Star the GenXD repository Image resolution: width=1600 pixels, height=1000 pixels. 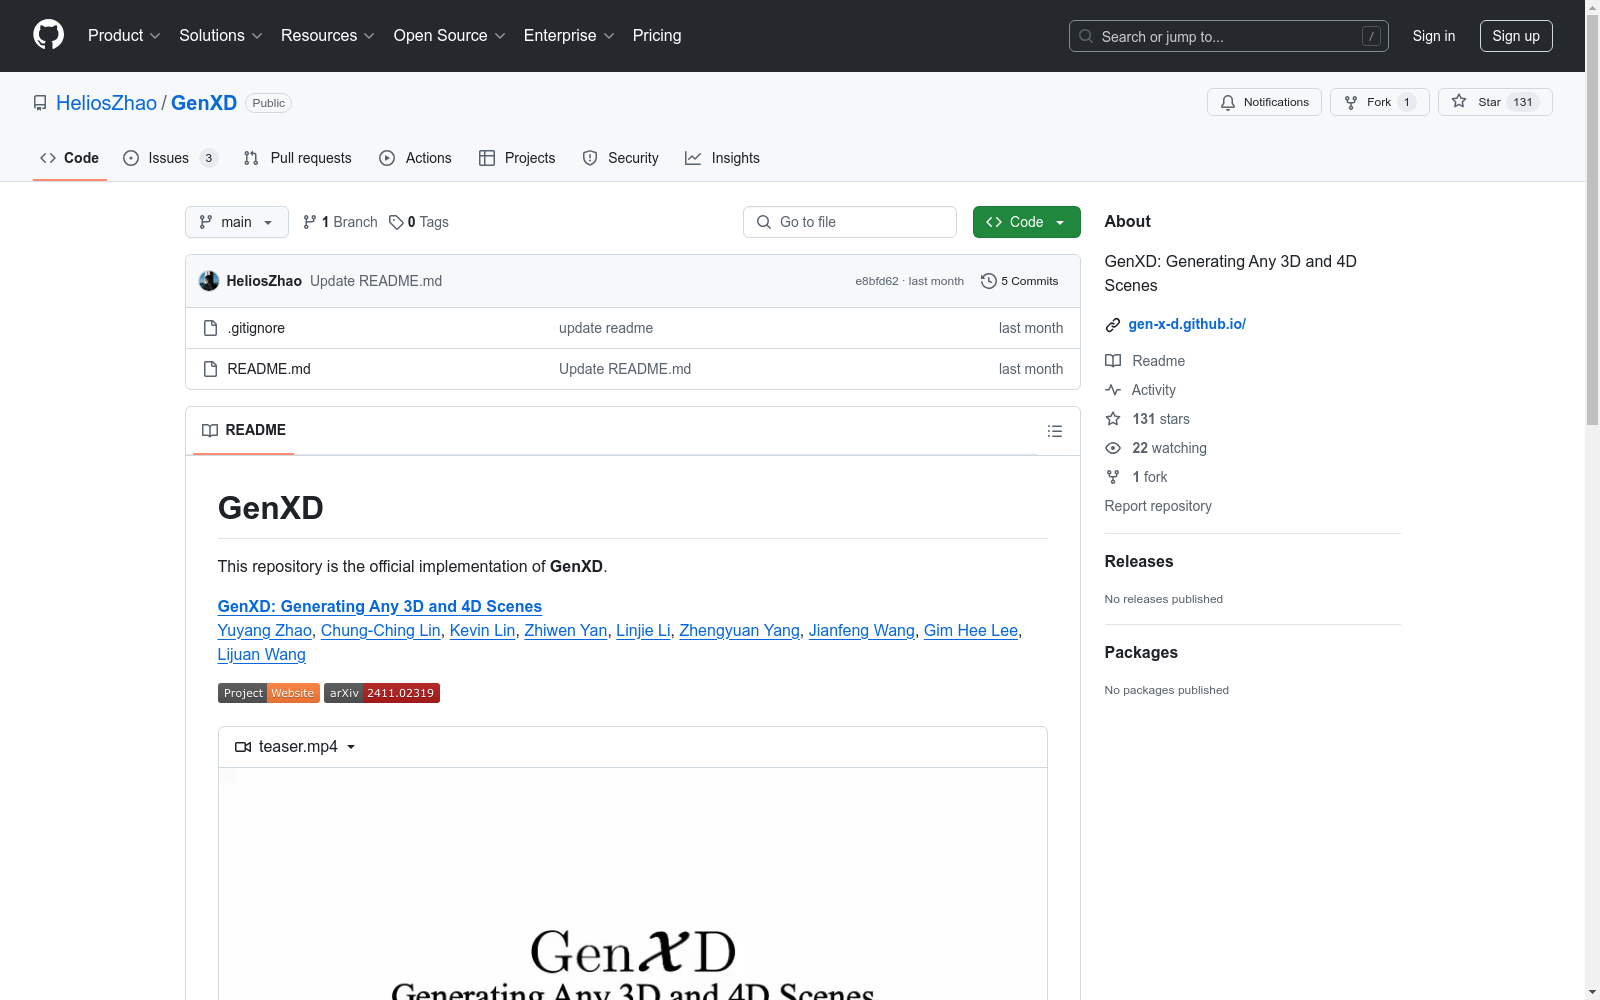click(1495, 102)
